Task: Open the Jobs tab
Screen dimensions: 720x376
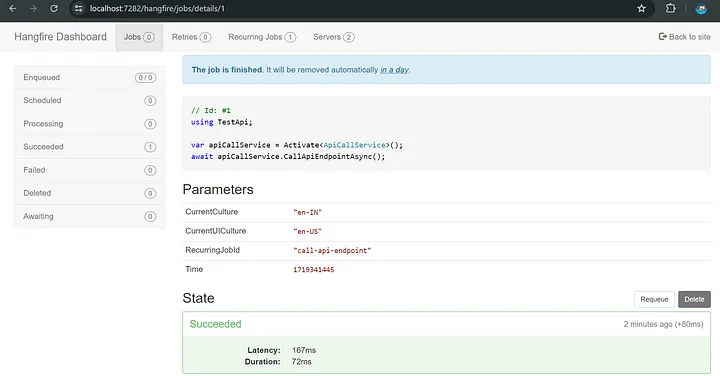Action: coord(139,37)
